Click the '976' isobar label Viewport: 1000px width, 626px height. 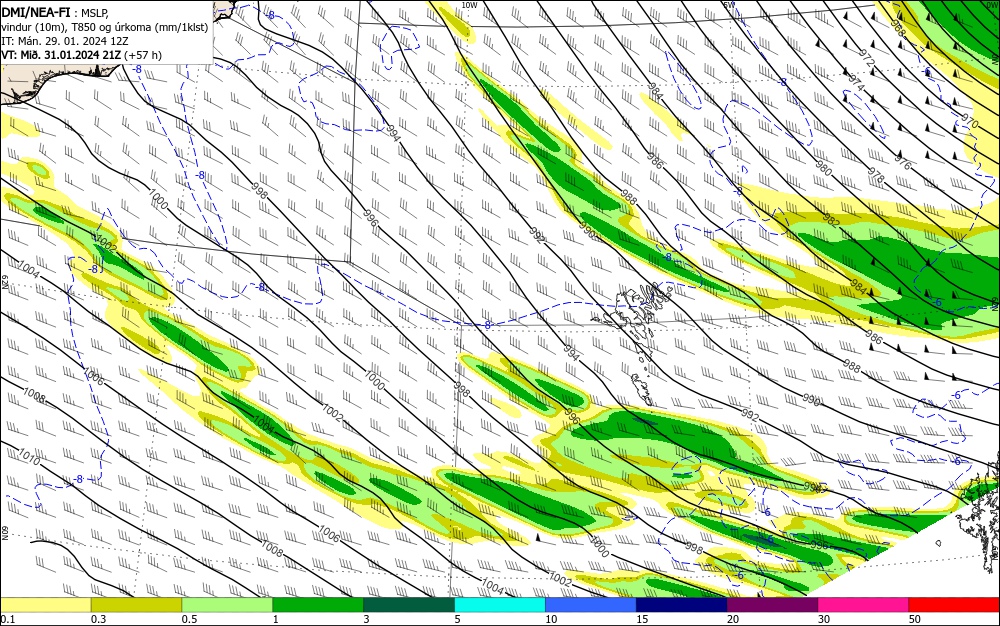point(903,162)
